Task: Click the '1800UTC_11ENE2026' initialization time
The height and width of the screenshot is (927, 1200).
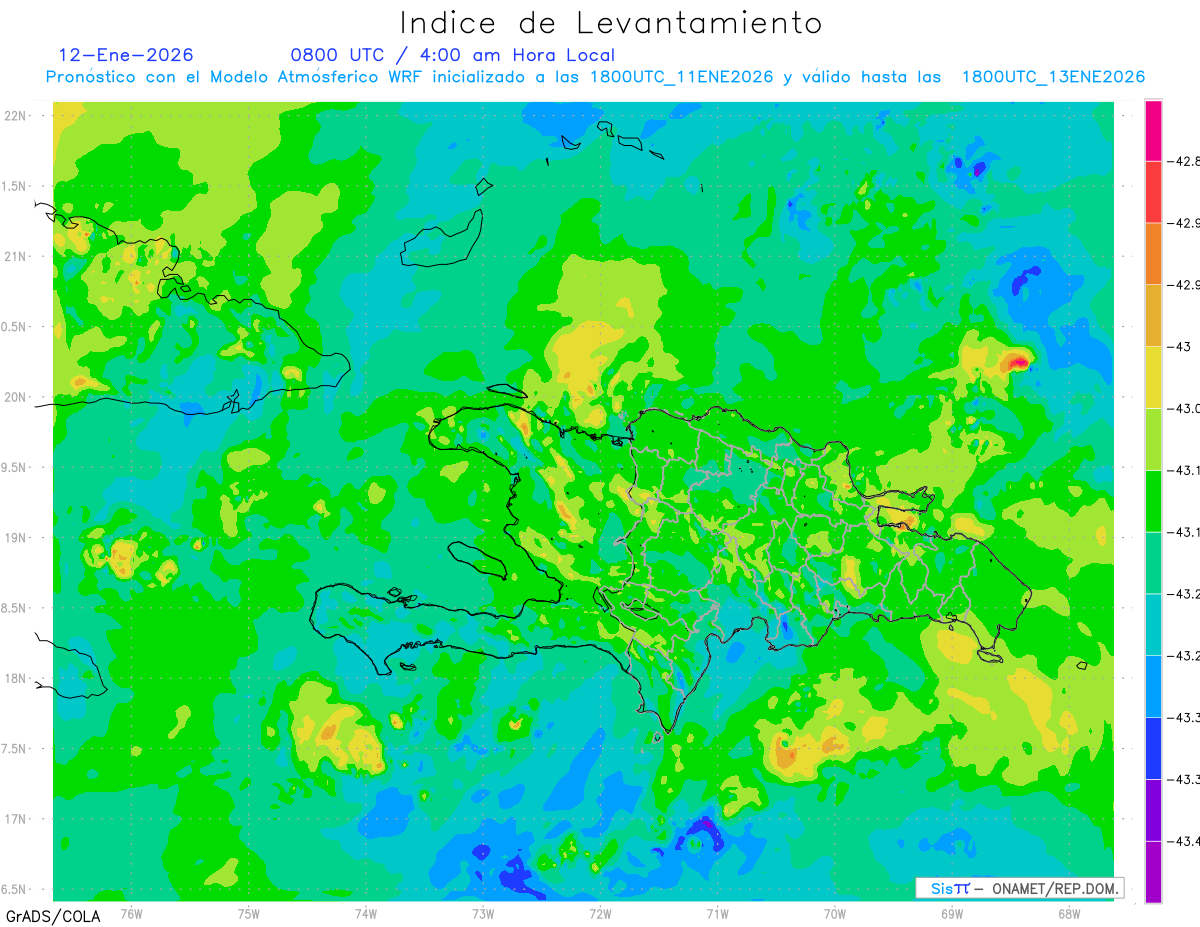Action: [x=681, y=77]
